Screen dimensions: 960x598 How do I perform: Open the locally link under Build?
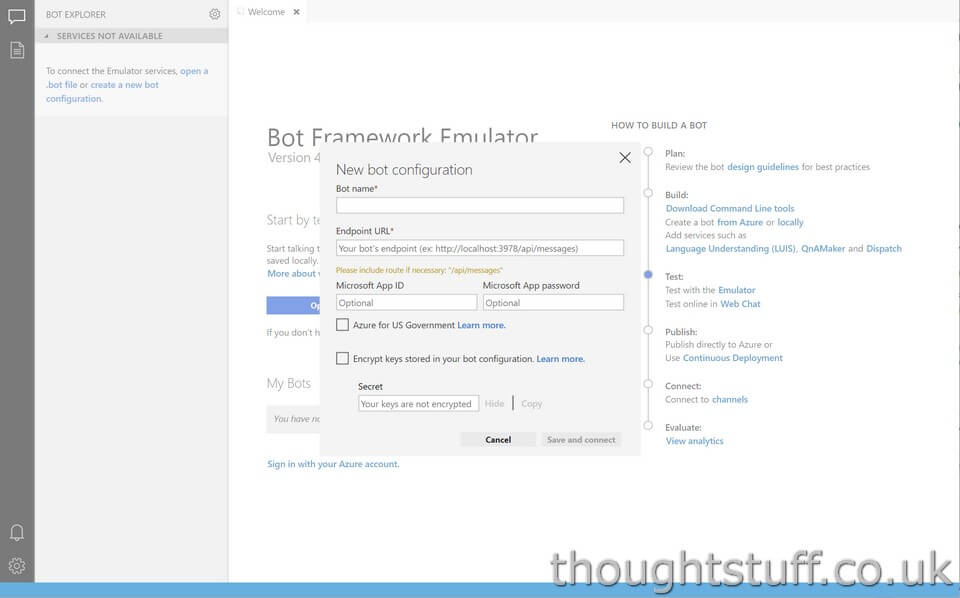(x=790, y=222)
